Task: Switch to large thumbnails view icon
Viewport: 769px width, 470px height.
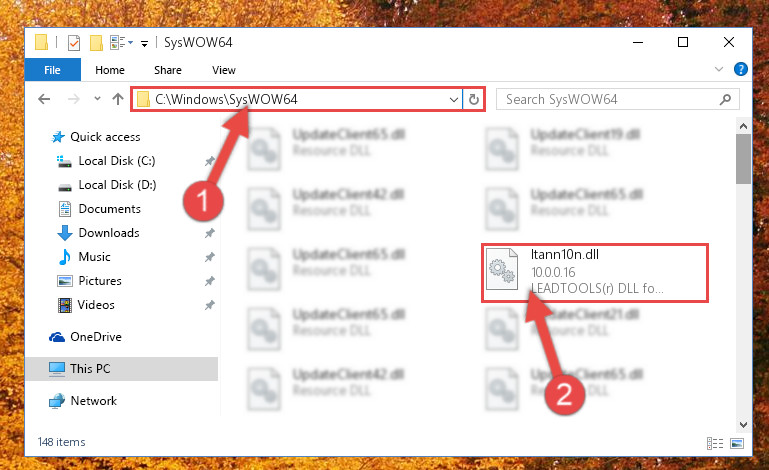Action: pyautogui.click(x=737, y=444)
